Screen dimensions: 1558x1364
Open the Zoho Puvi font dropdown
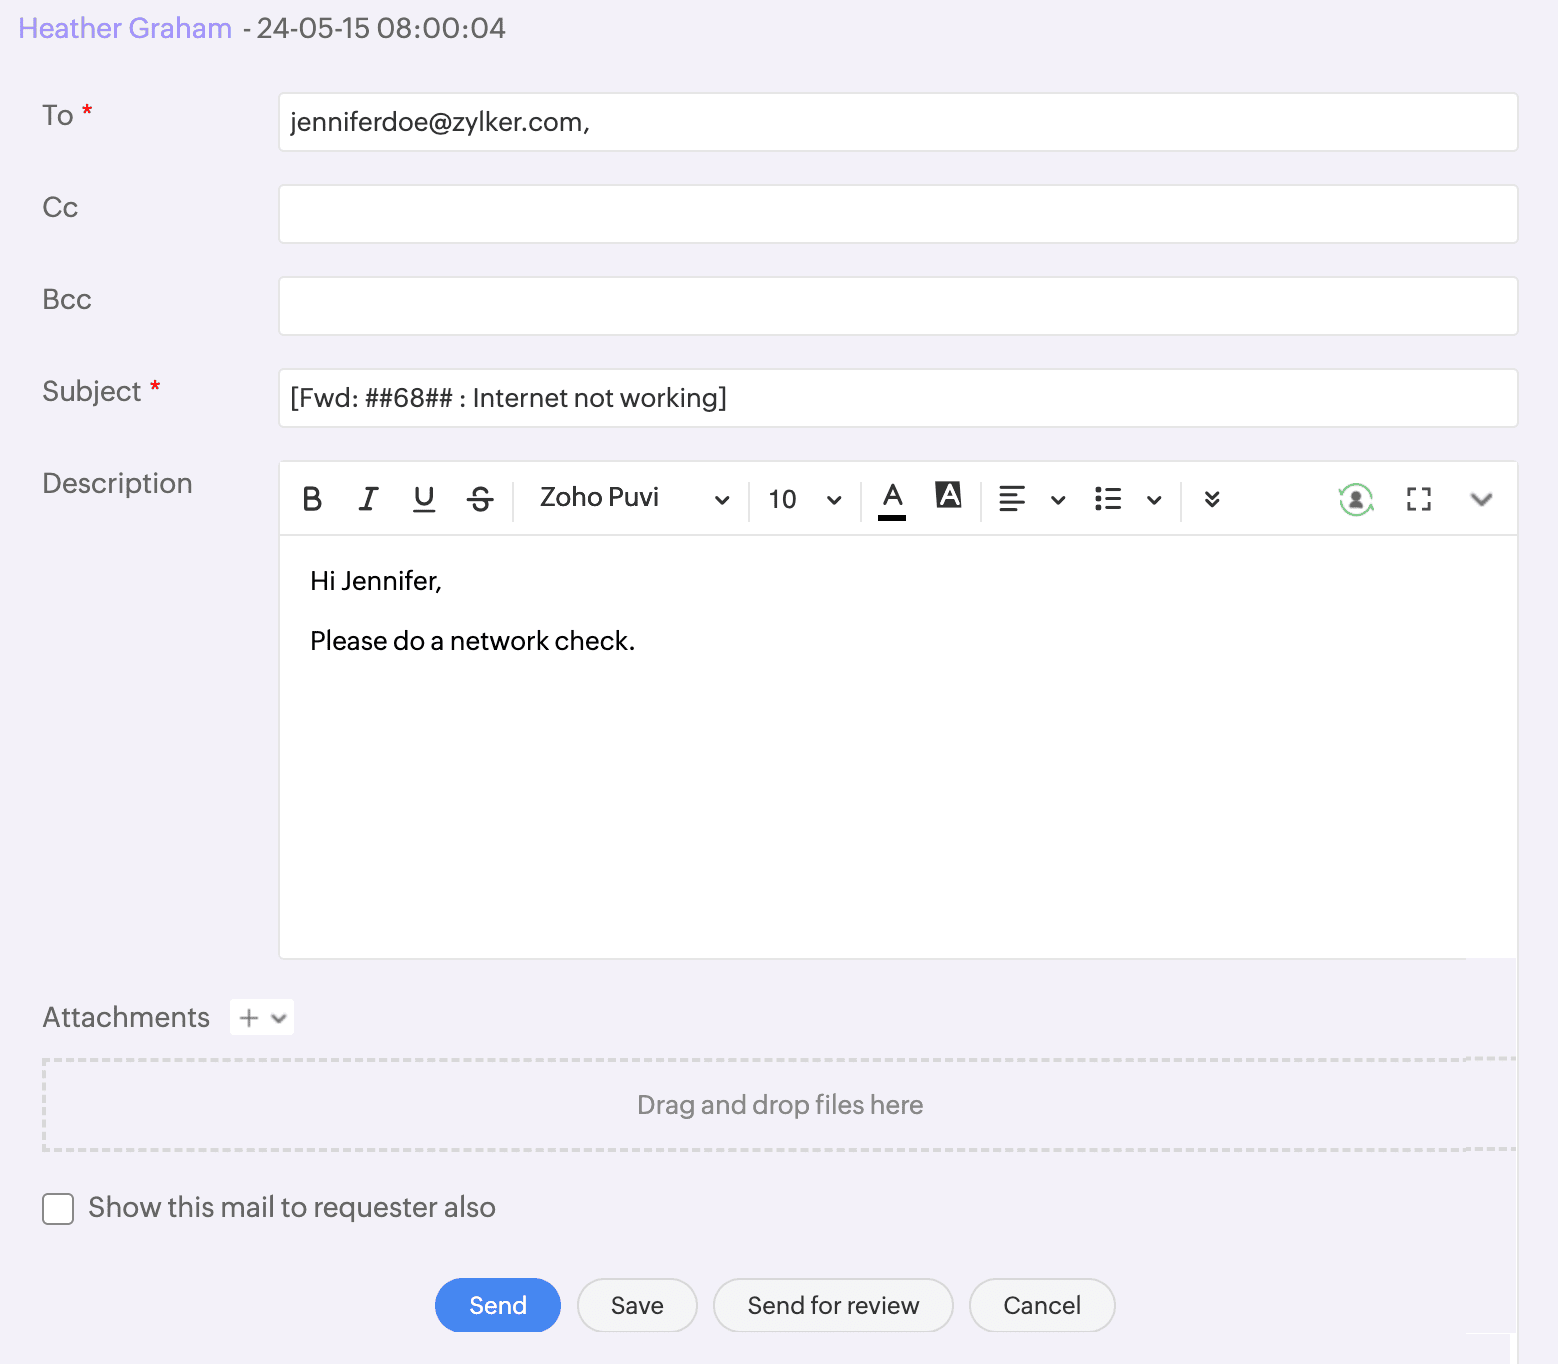(634, 498)
